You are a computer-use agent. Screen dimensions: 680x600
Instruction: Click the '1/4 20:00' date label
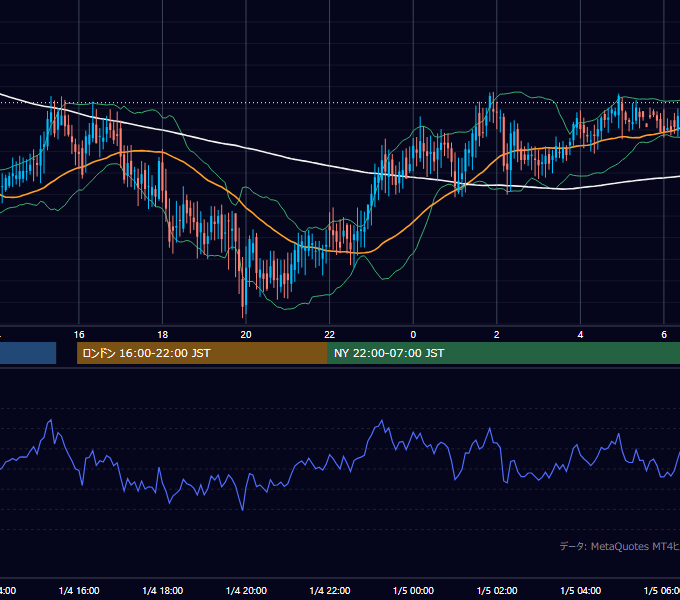pos(246,590)
